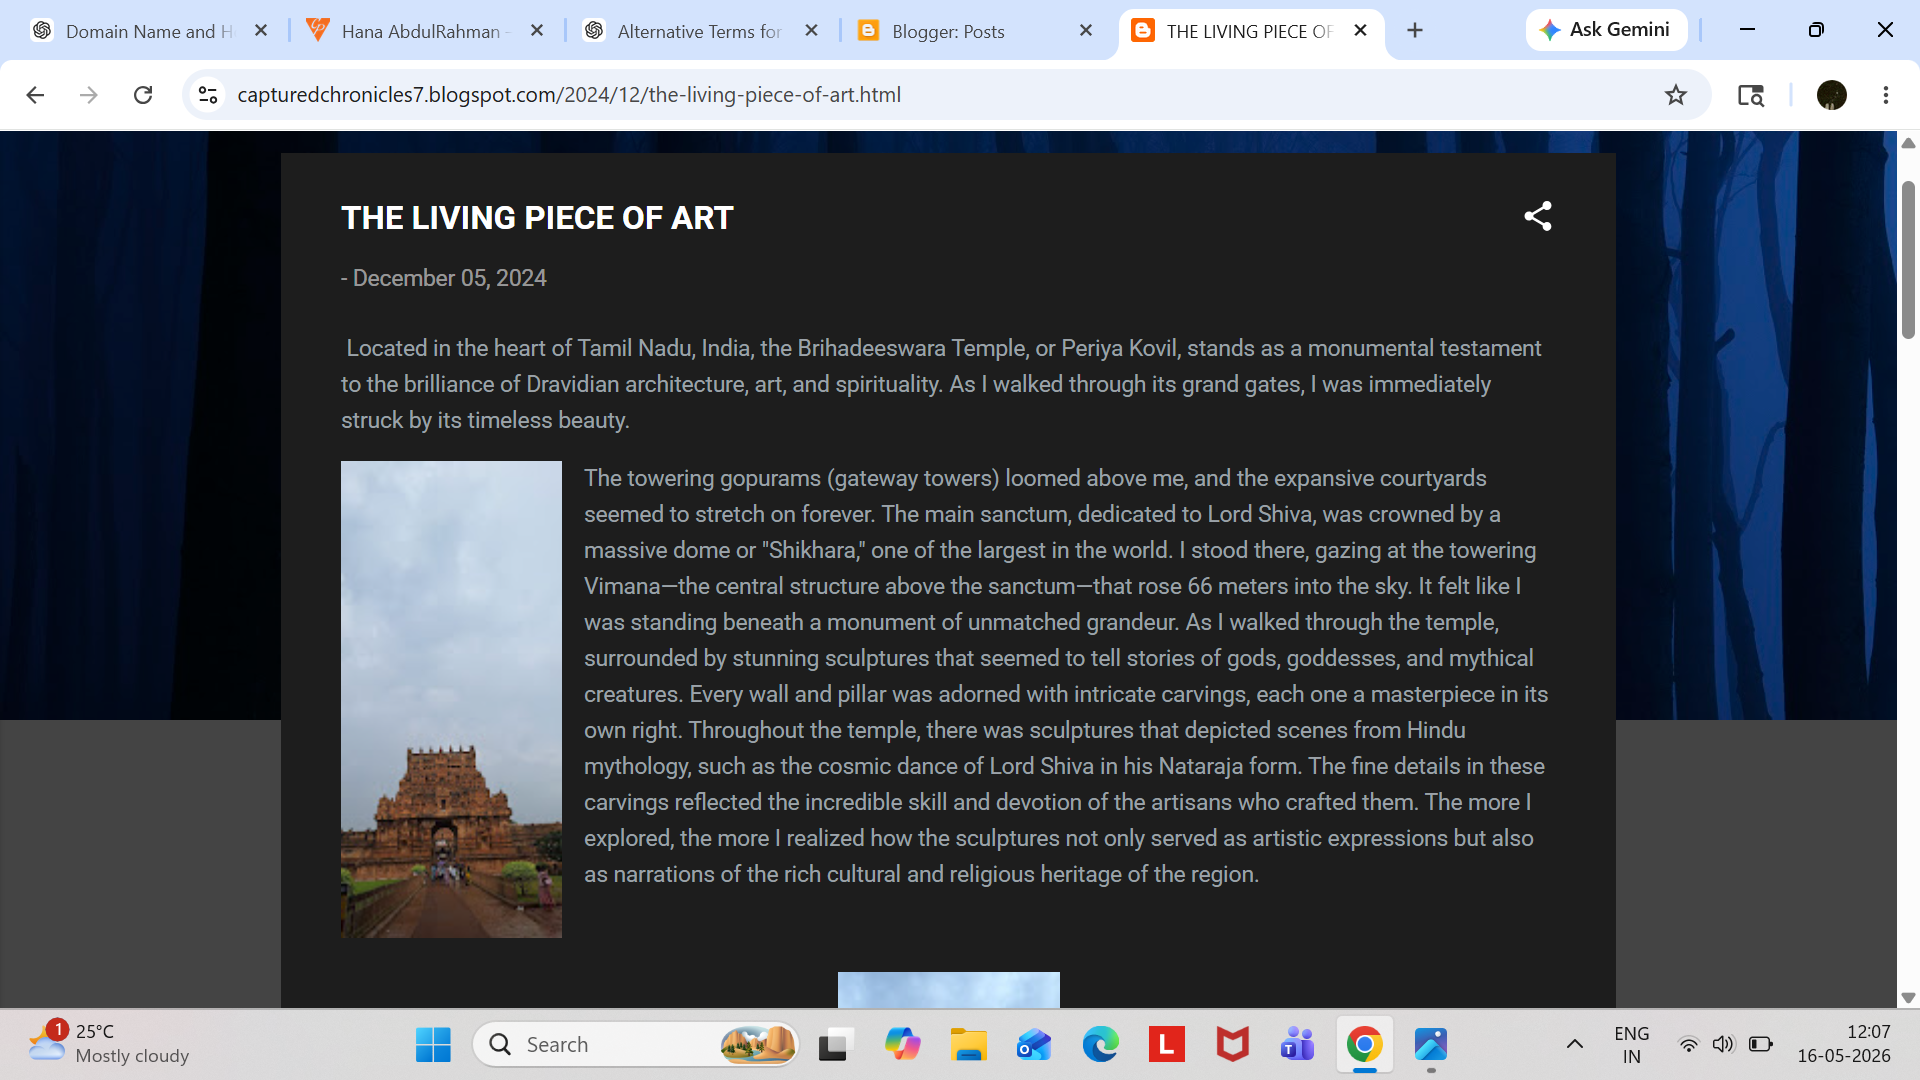Open Task View on taskbar

tap(834, 1045)
